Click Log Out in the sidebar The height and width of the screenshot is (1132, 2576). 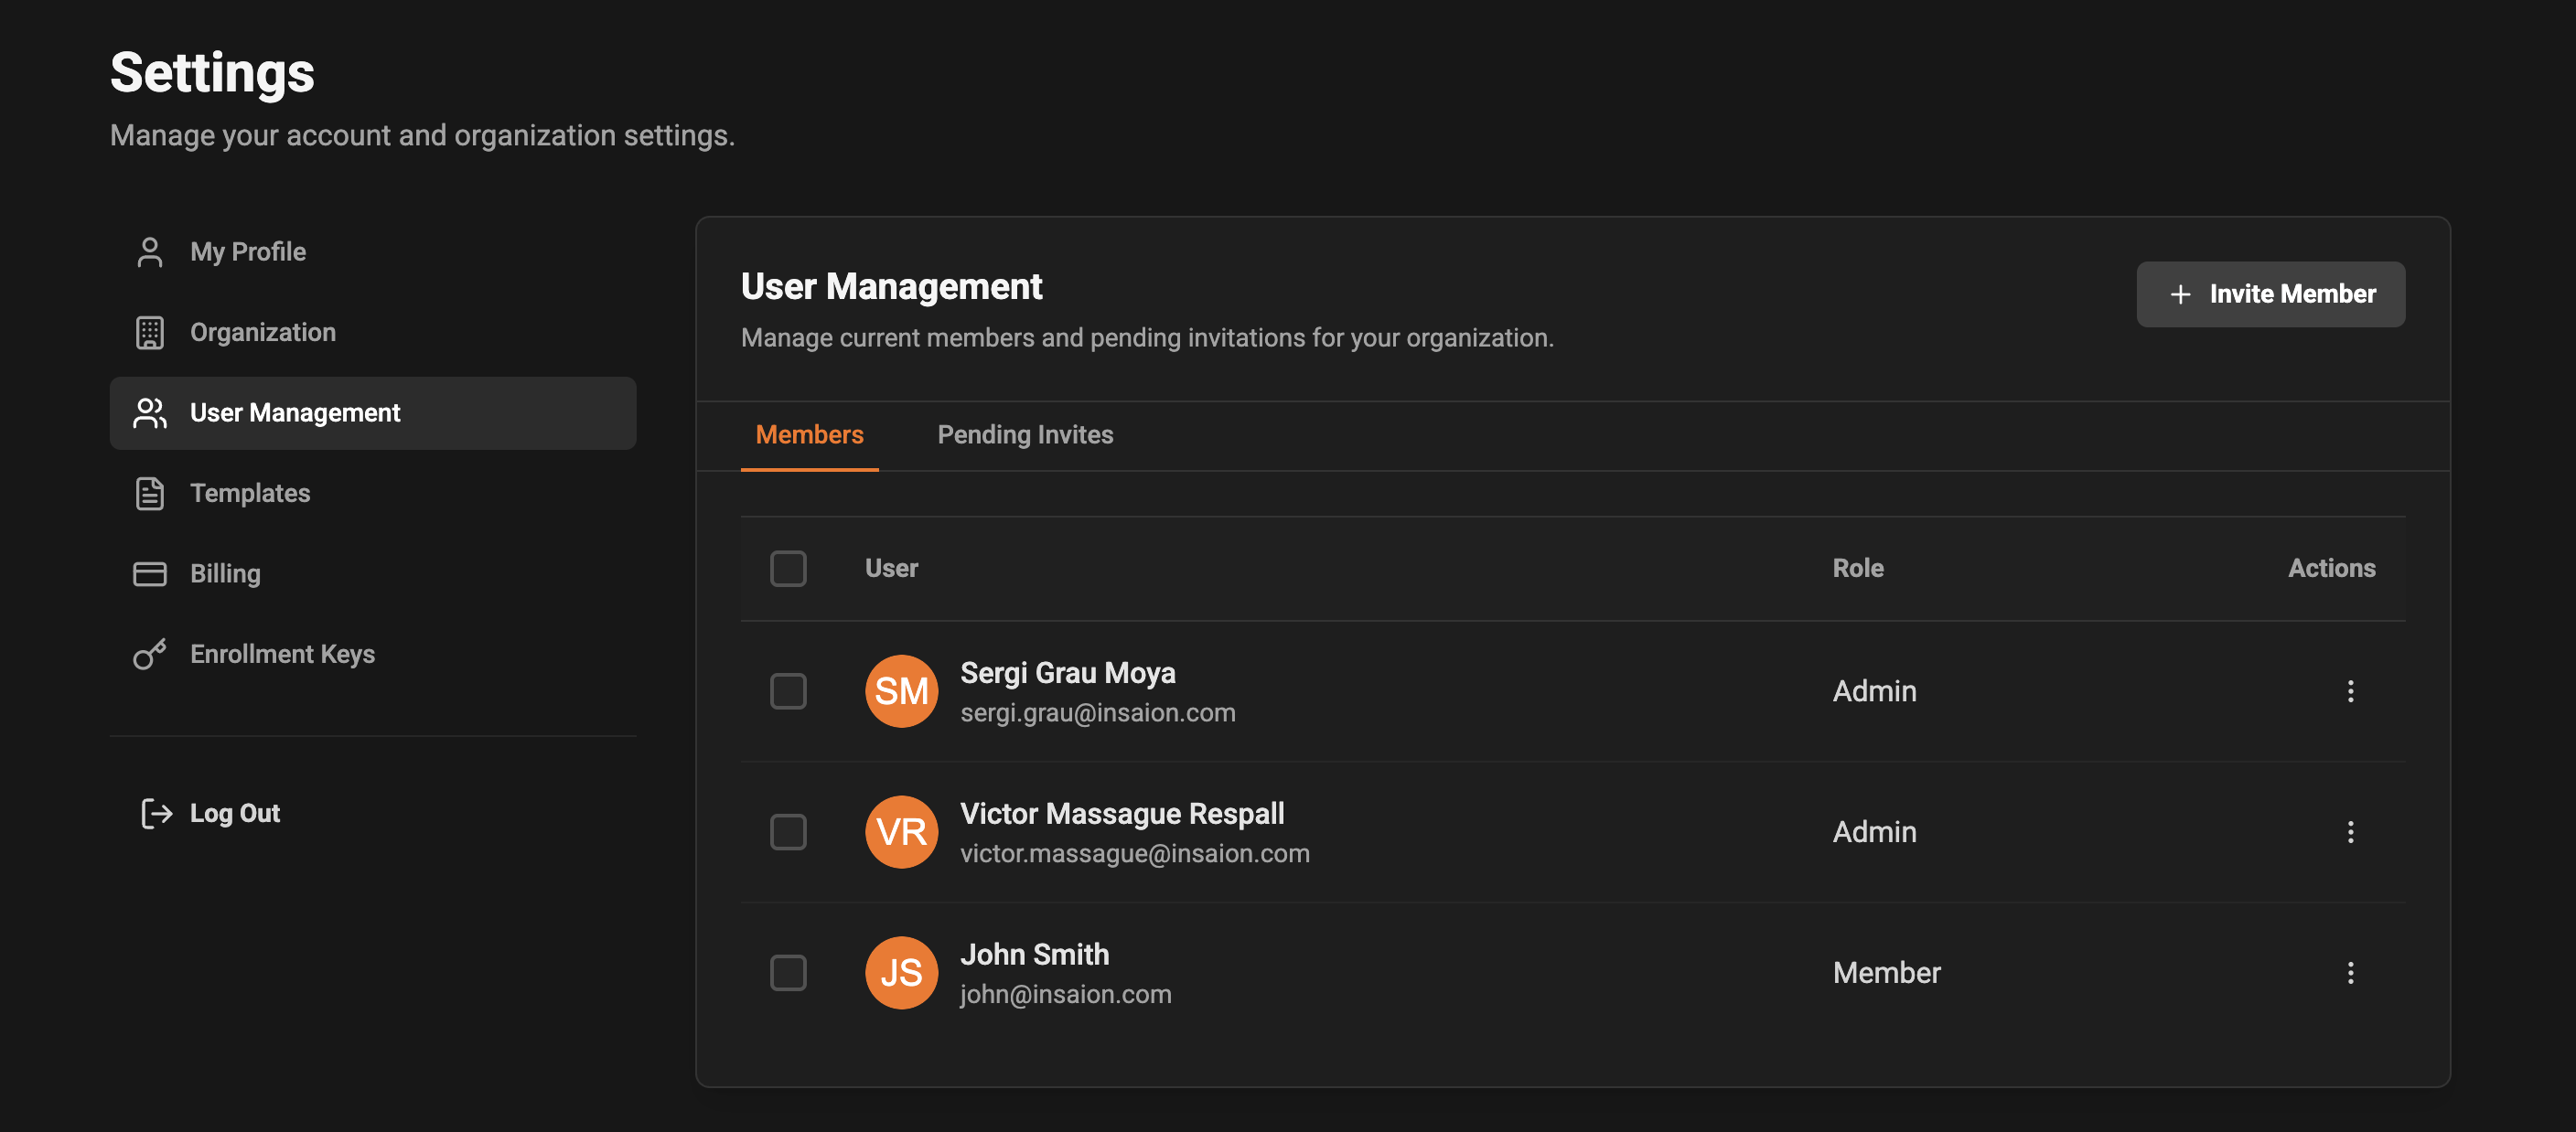[x=234, y=813]
